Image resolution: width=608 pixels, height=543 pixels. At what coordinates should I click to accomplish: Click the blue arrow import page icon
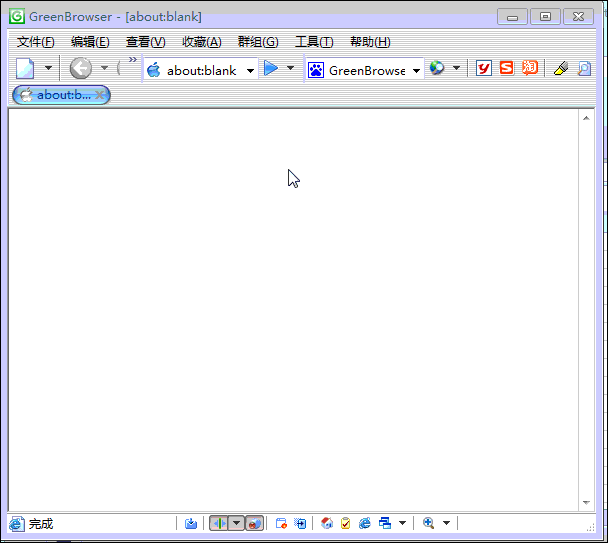click(x=300, y=524)
